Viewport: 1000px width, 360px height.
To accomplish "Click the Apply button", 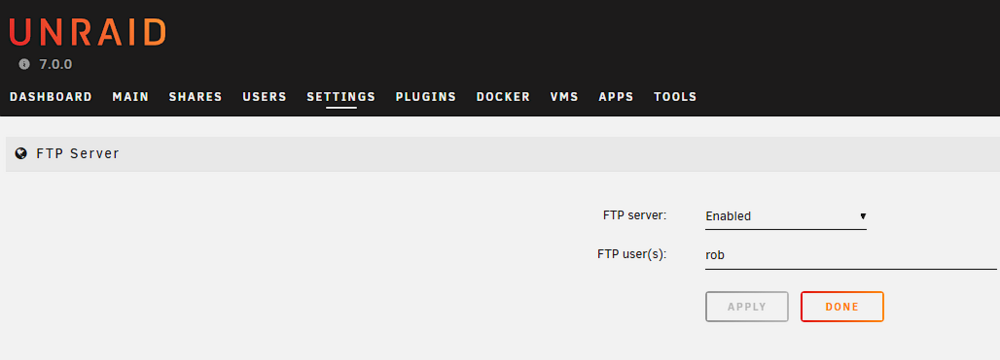I will click(x=747, y=306).
